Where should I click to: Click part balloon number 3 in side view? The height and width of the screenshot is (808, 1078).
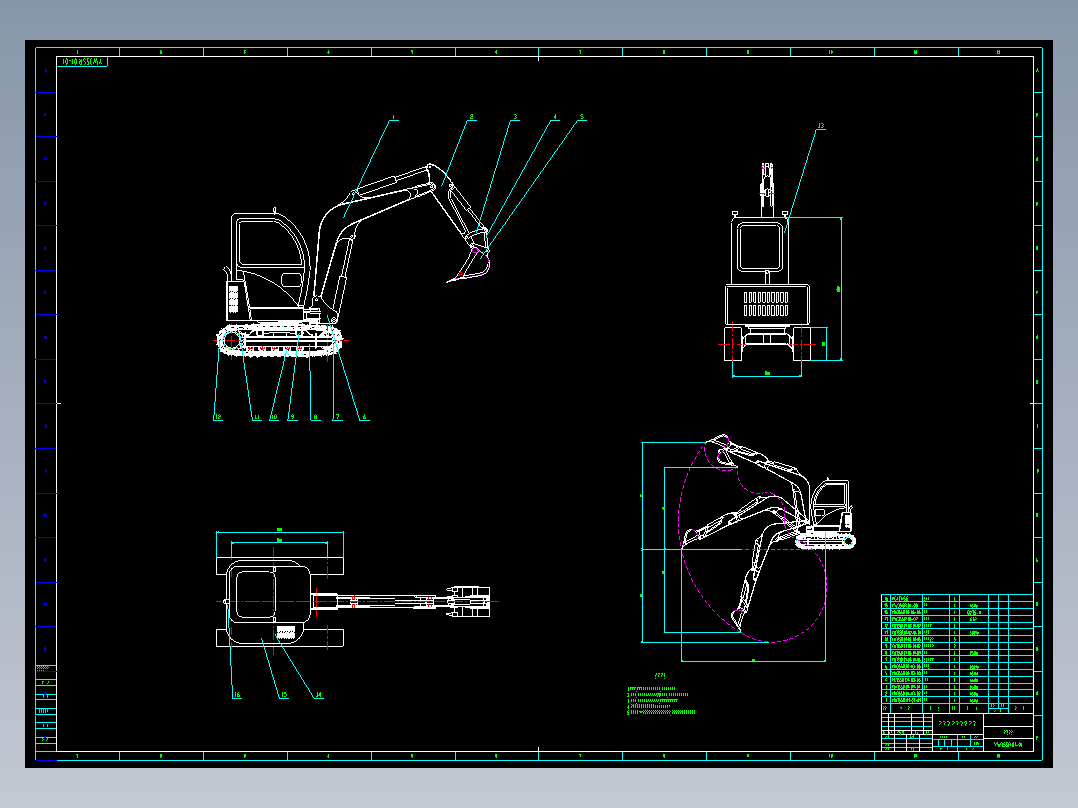515,117
